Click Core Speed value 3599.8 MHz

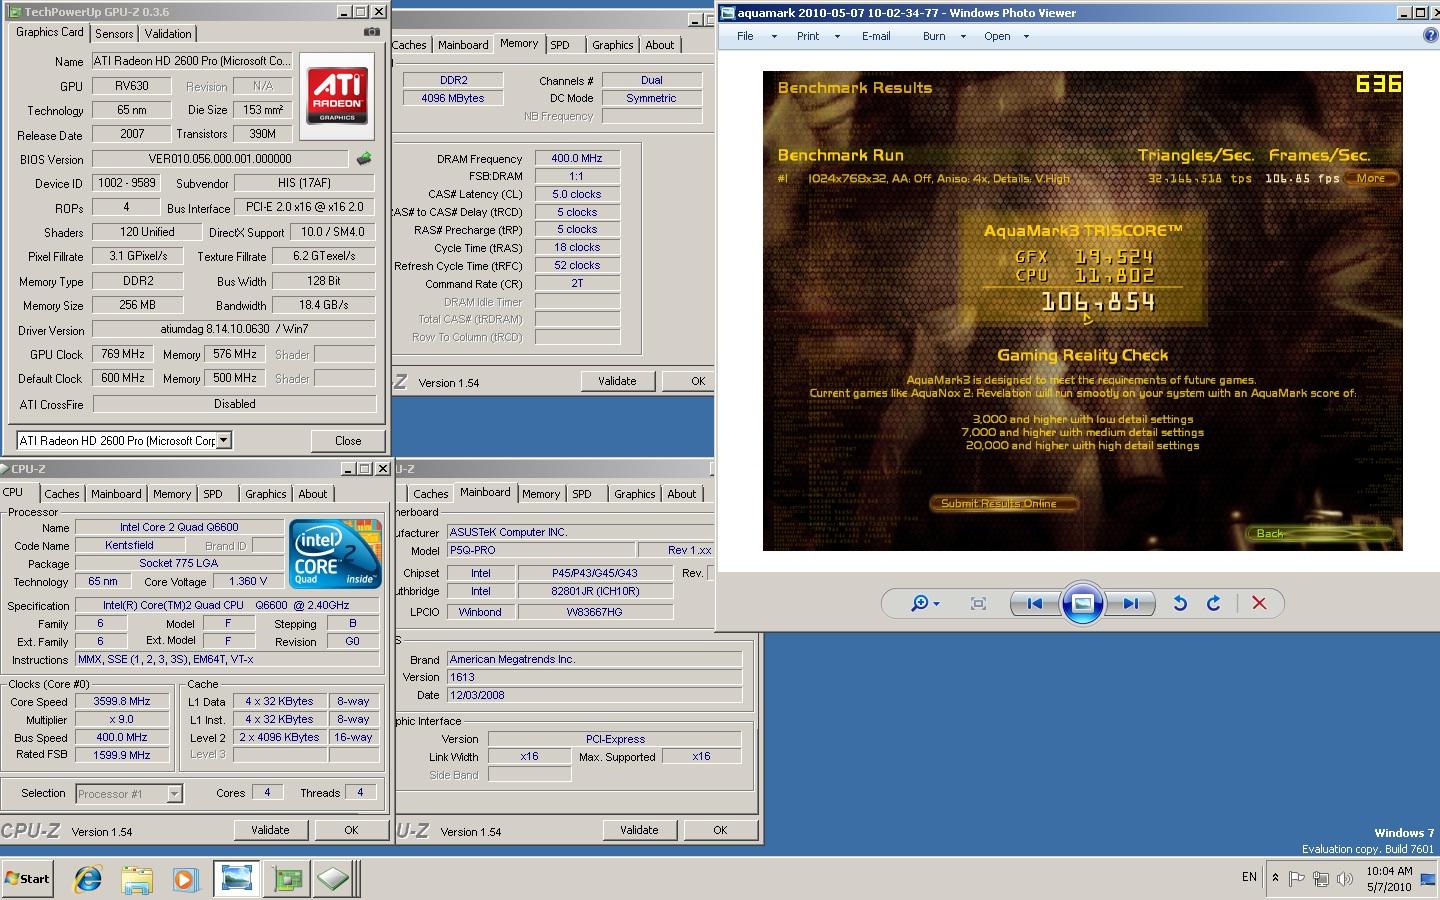pyautogui.click(x=122, y=702)
